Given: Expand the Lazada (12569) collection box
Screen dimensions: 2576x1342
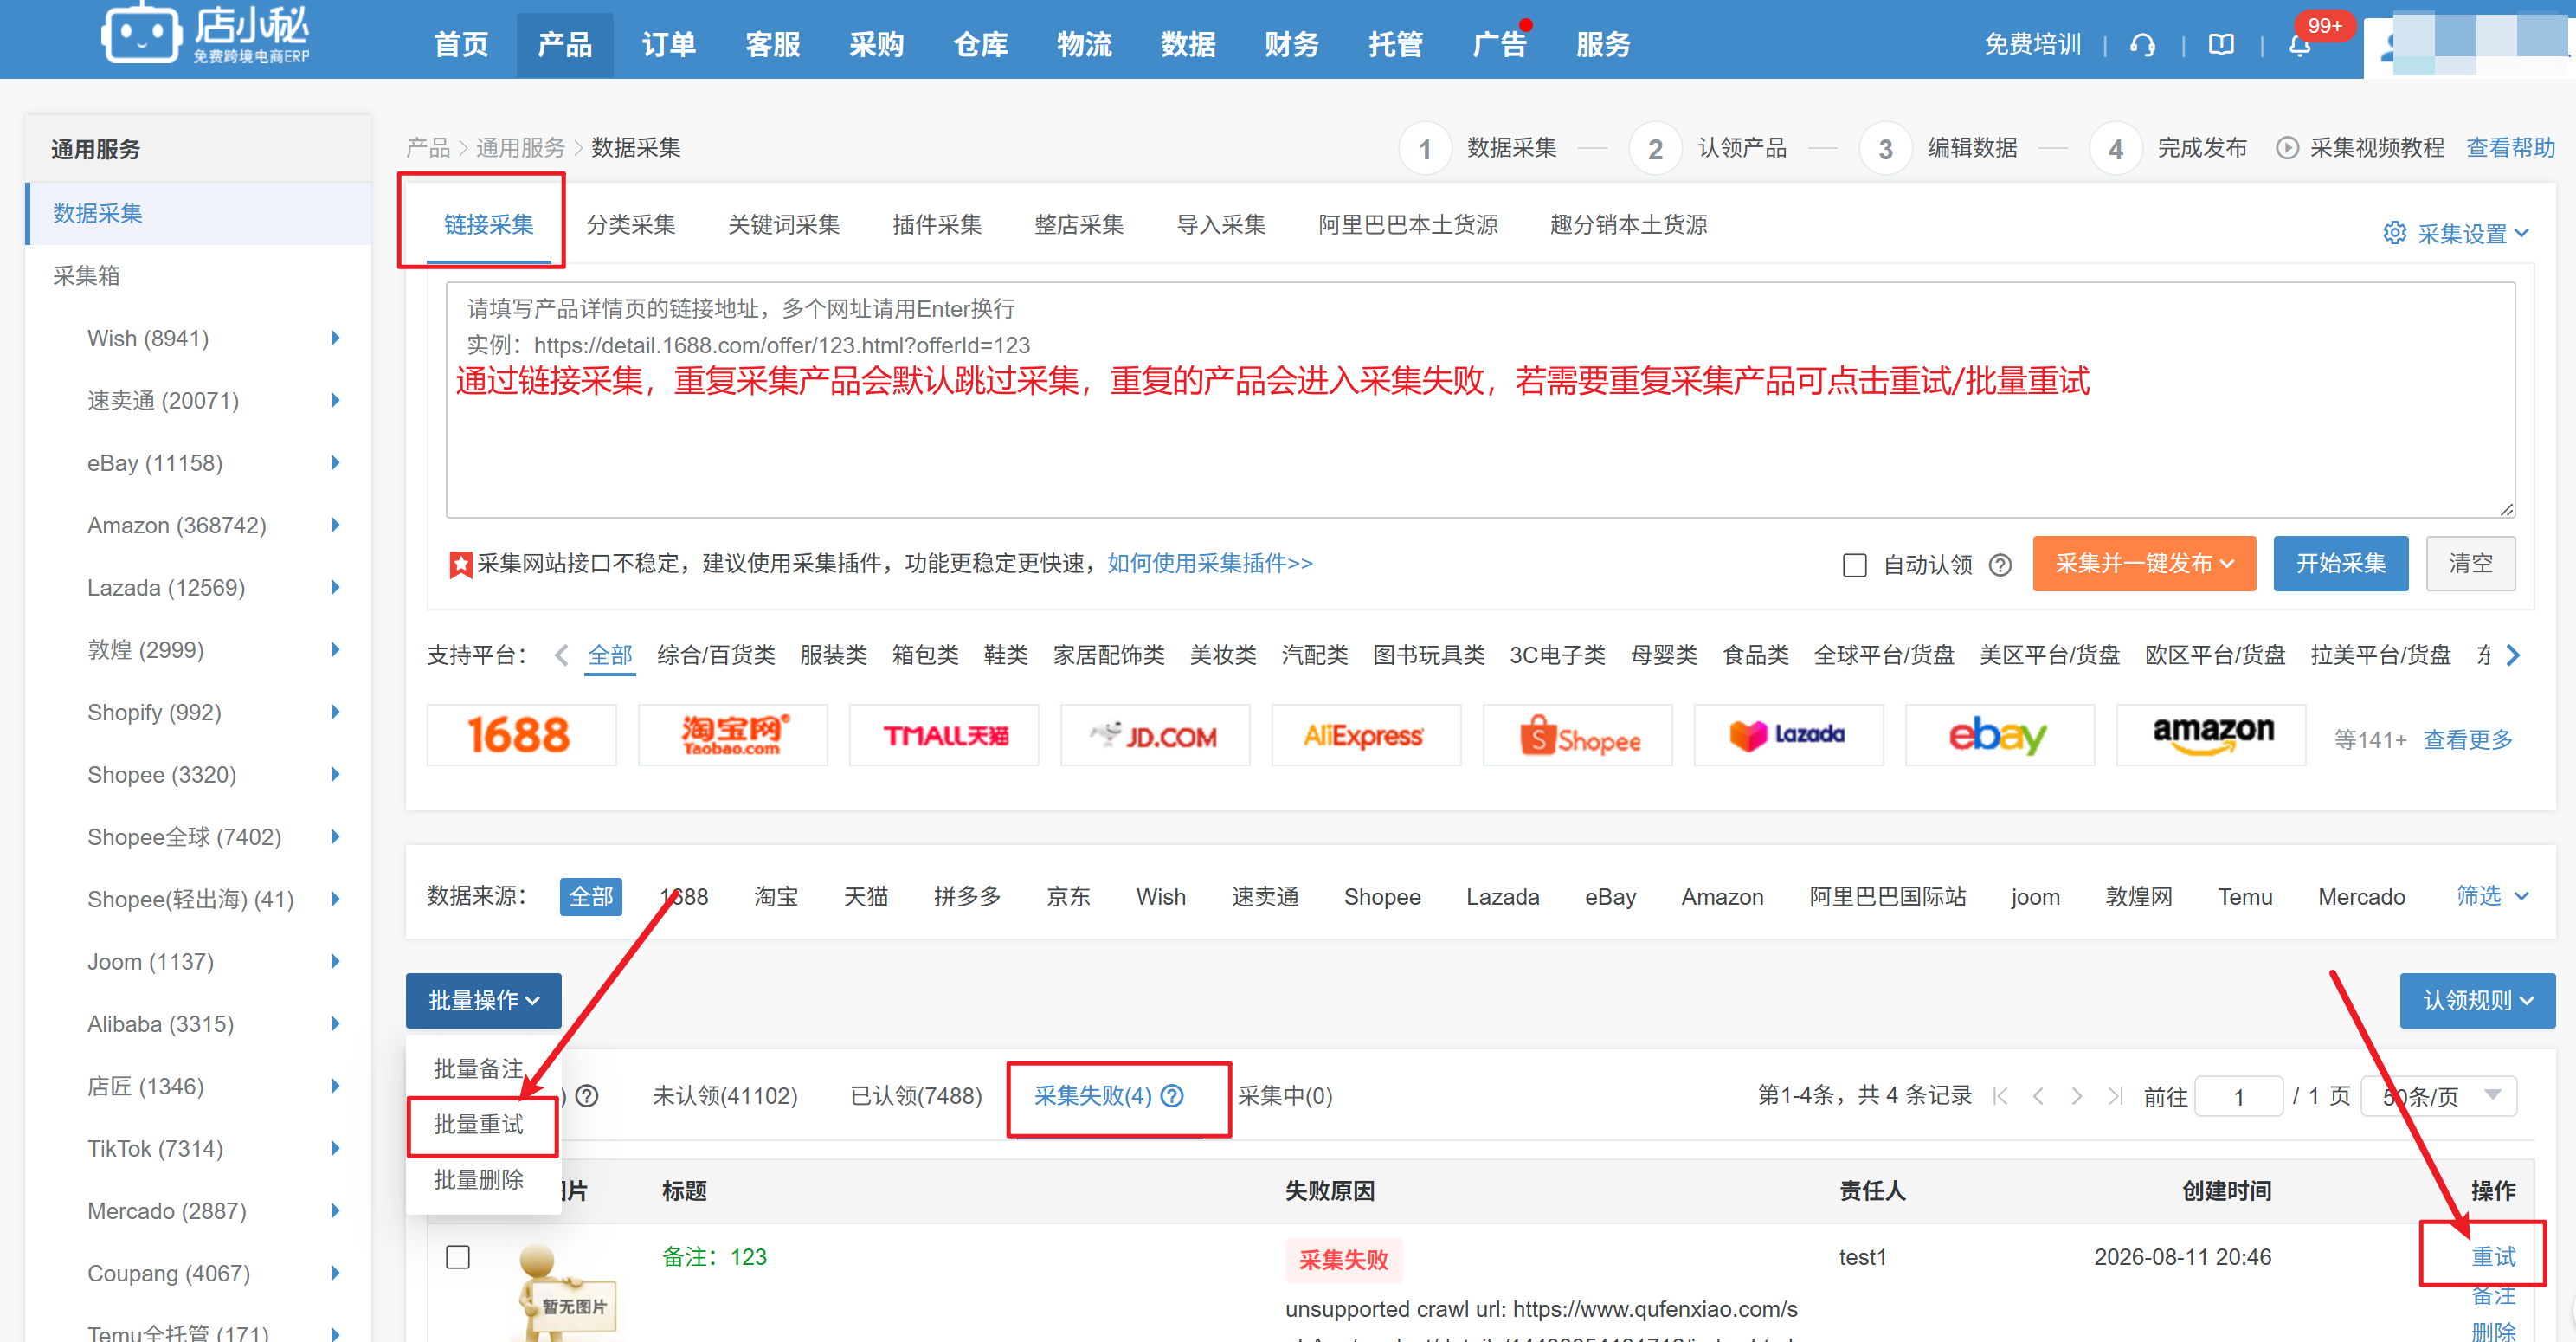Looking at the screenshot, I should pos(336,587).
